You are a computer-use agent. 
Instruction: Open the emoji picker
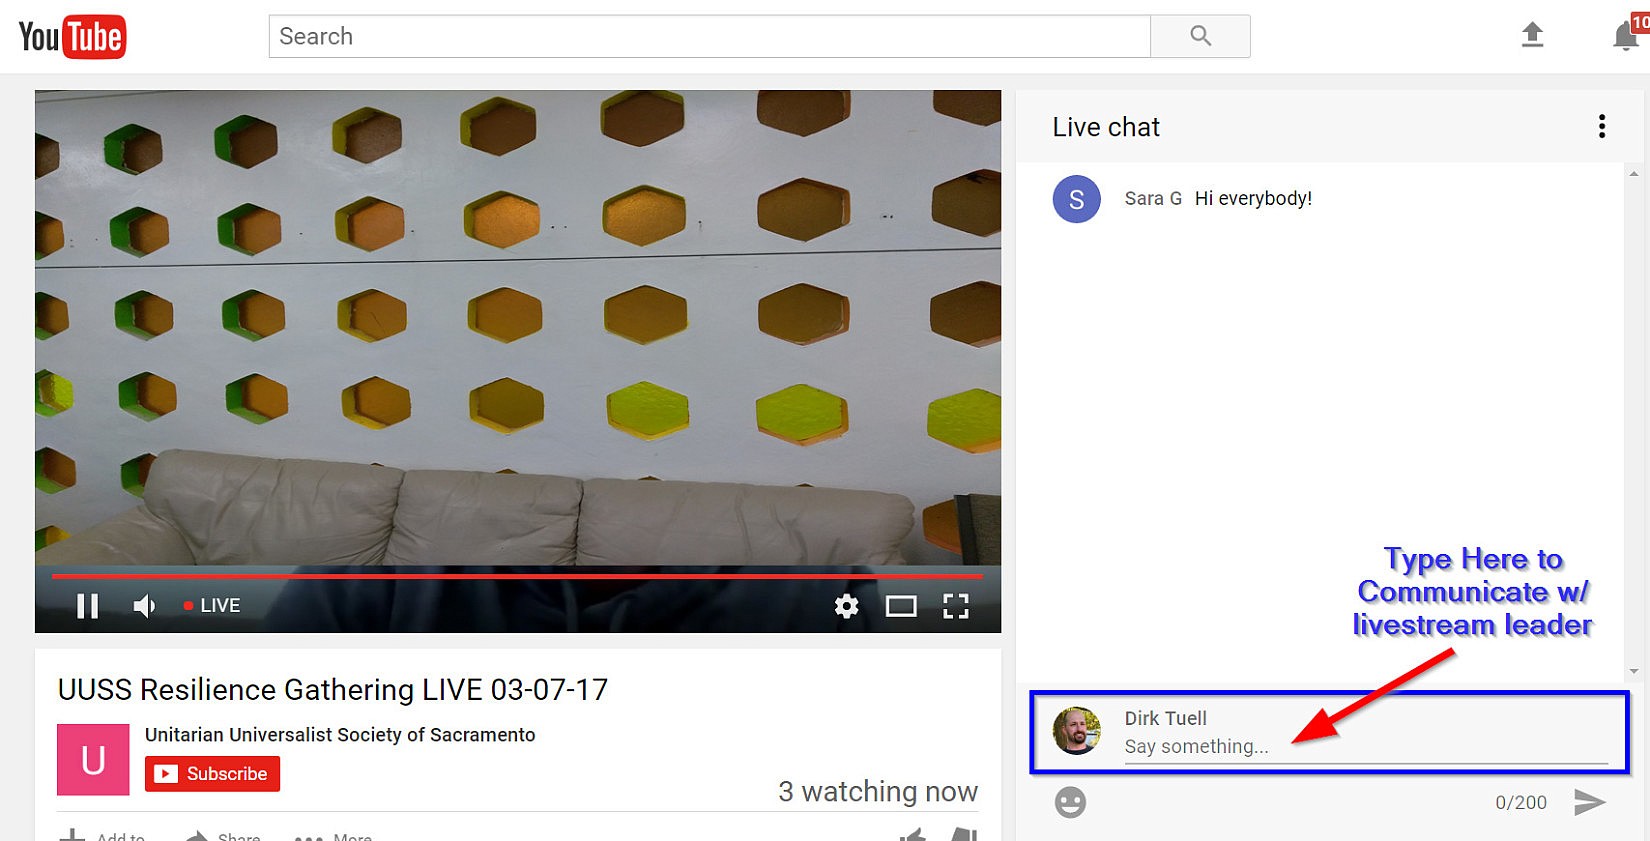tap(1070, 802)
